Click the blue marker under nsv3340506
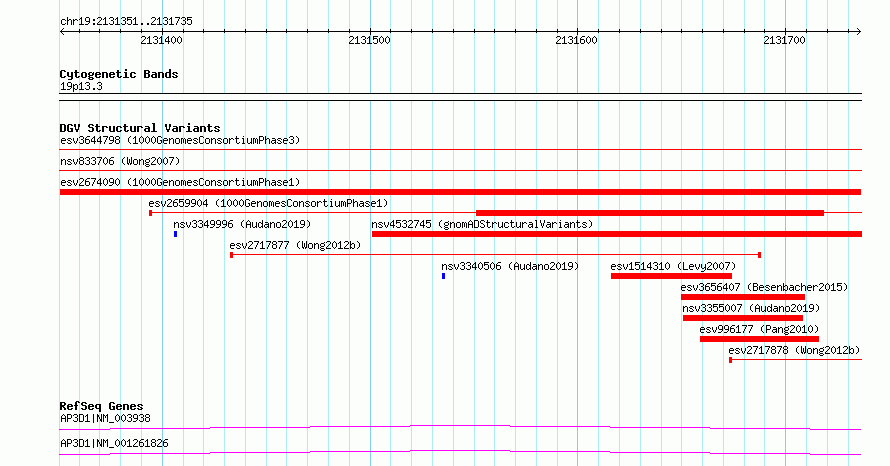Viewport: 890px width, 466px height. (443, 276)
